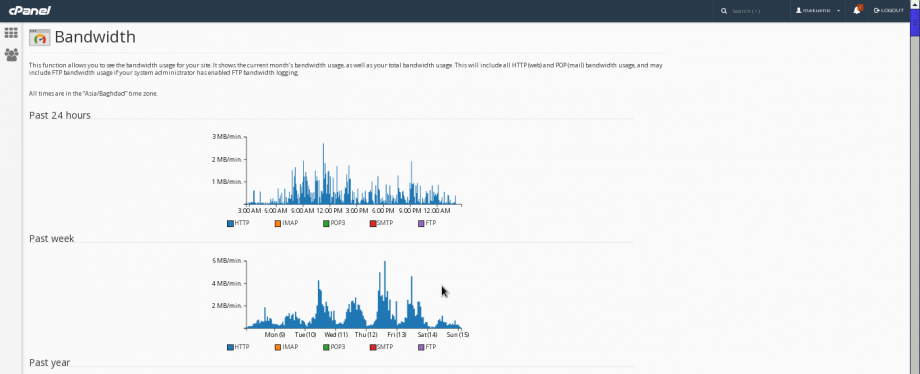The height and width of the screenshot is (374, 920).
Task: Click the IMAP swatch in 24 hours legend
Action: tap(278, 223)
